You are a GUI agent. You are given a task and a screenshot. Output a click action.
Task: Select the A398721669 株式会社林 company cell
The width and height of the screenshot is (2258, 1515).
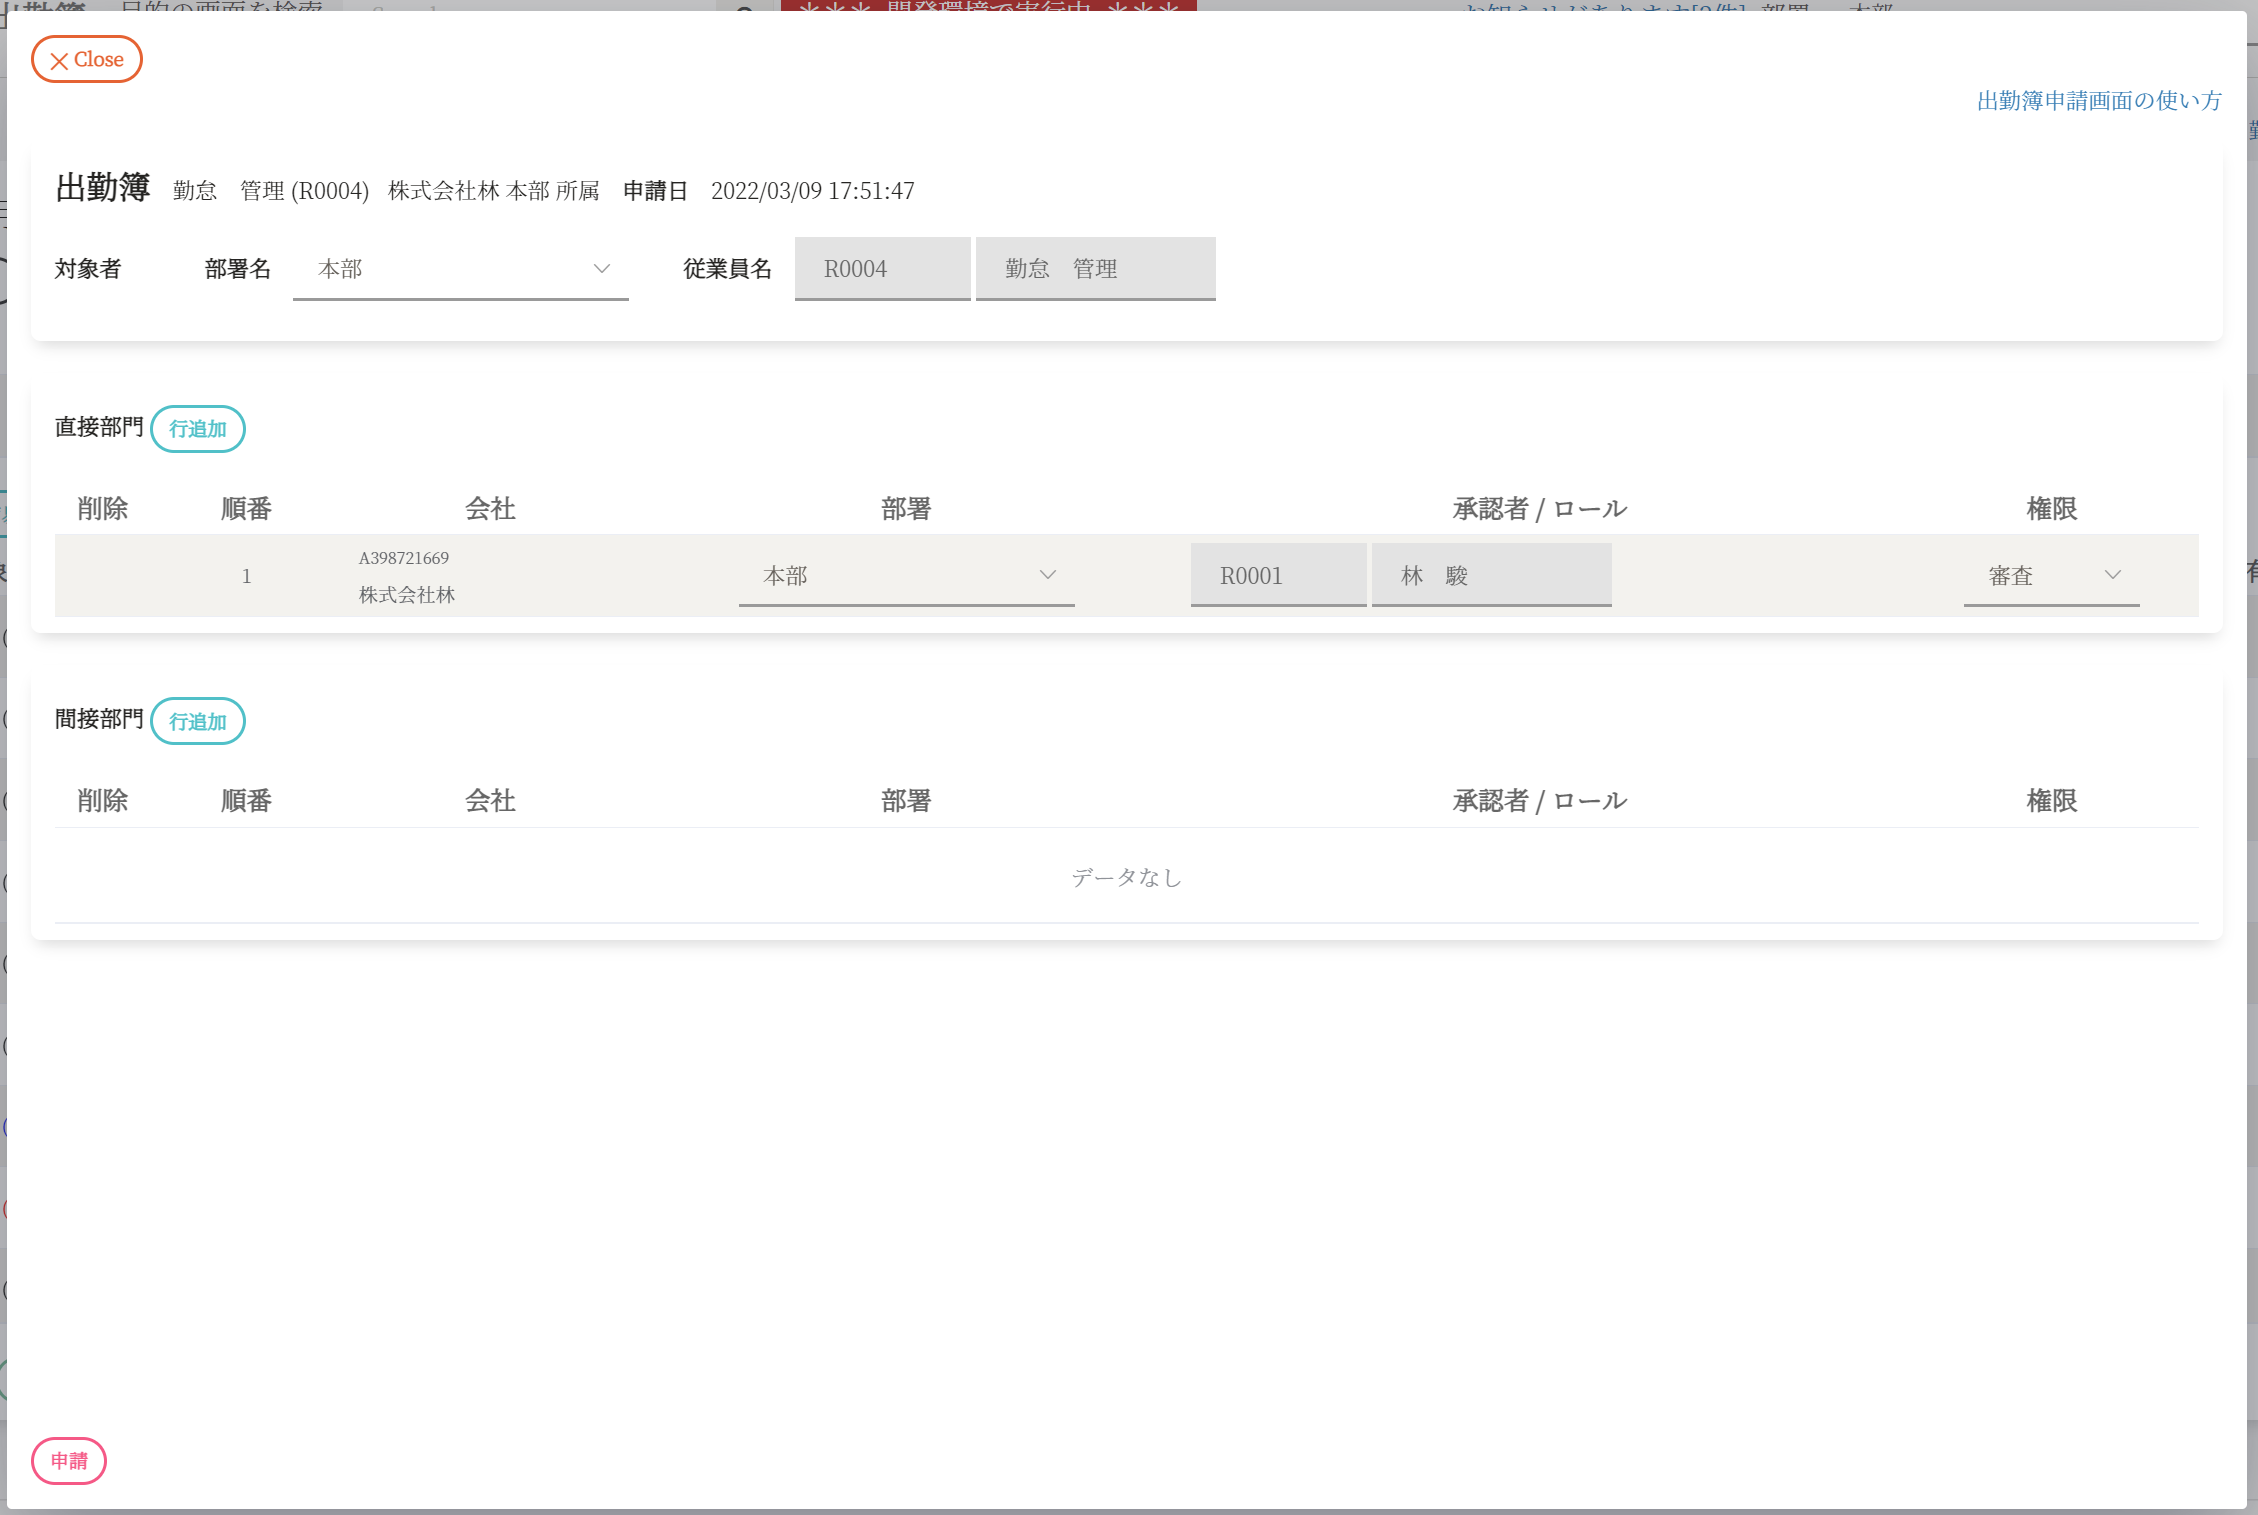coord(407,576)
